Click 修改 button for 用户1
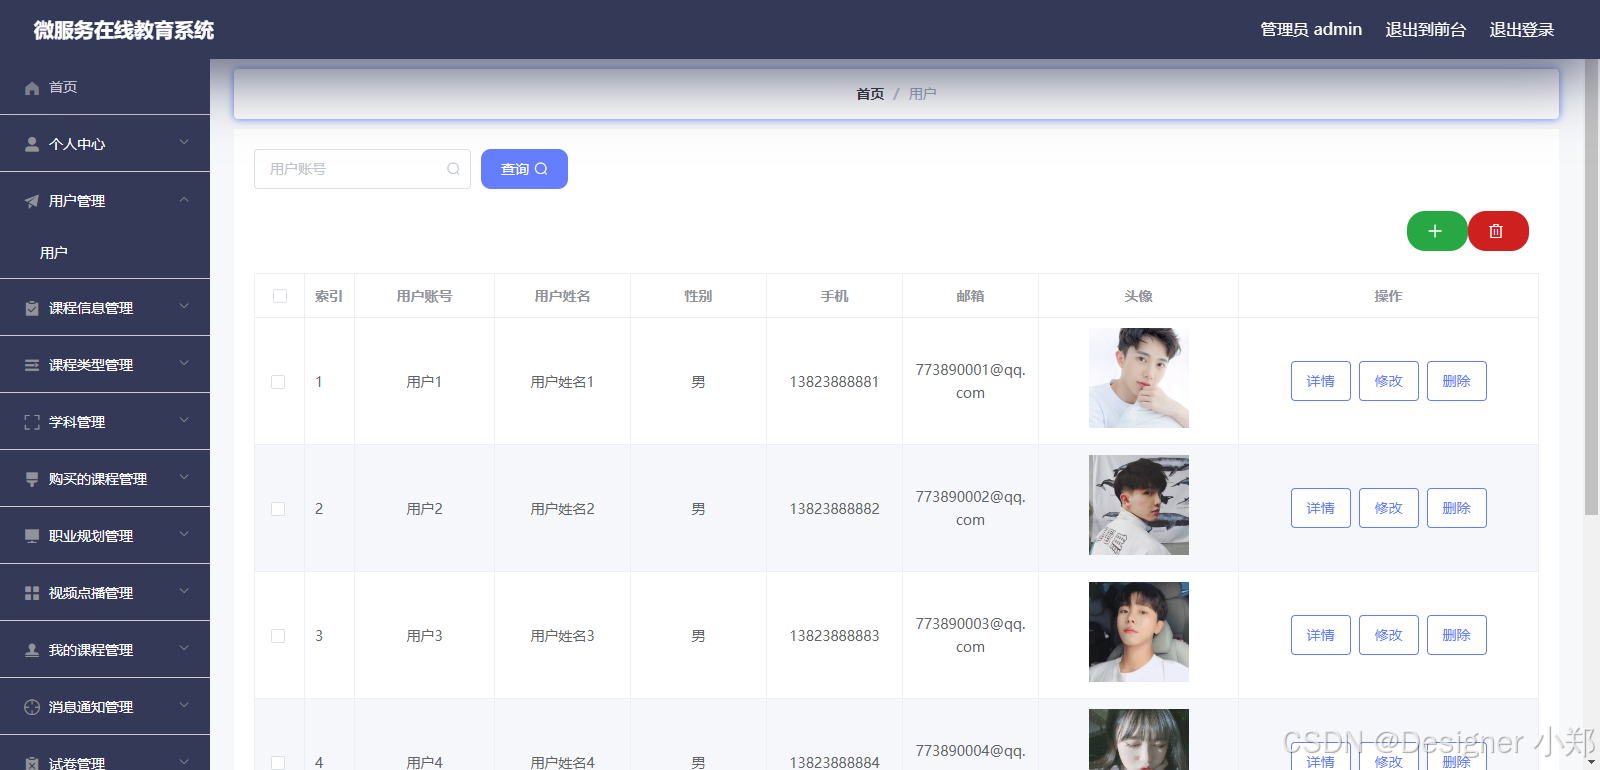1600x770 pixels. point(1389,381)
